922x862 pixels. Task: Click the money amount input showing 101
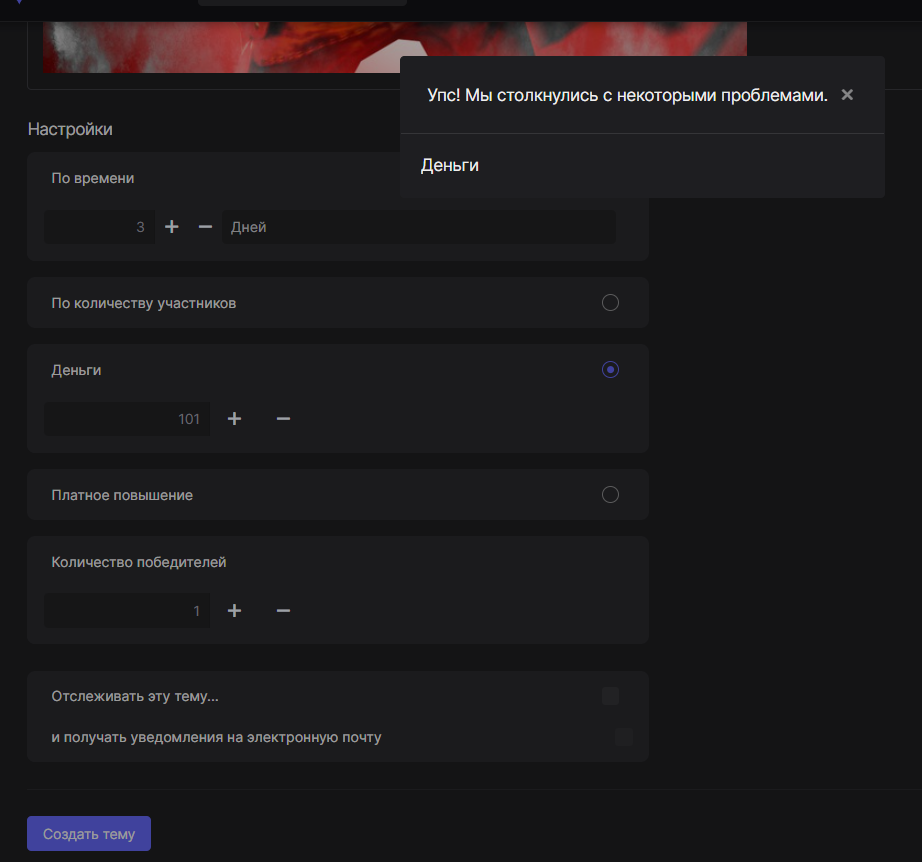[x=127, y=419]
